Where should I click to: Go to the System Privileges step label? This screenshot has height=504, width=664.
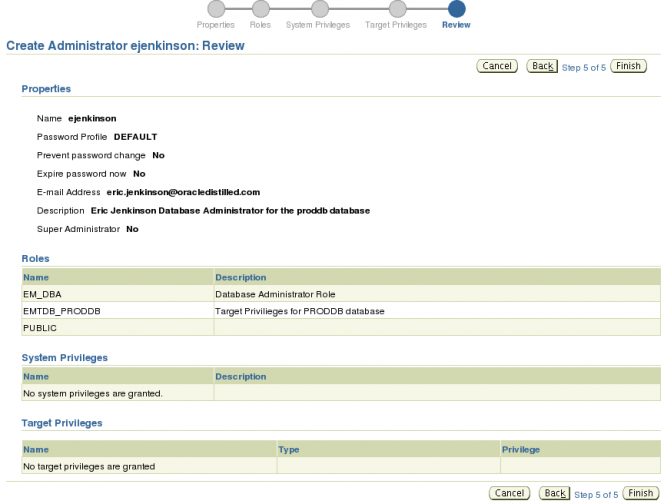click(x=318, y=25)
